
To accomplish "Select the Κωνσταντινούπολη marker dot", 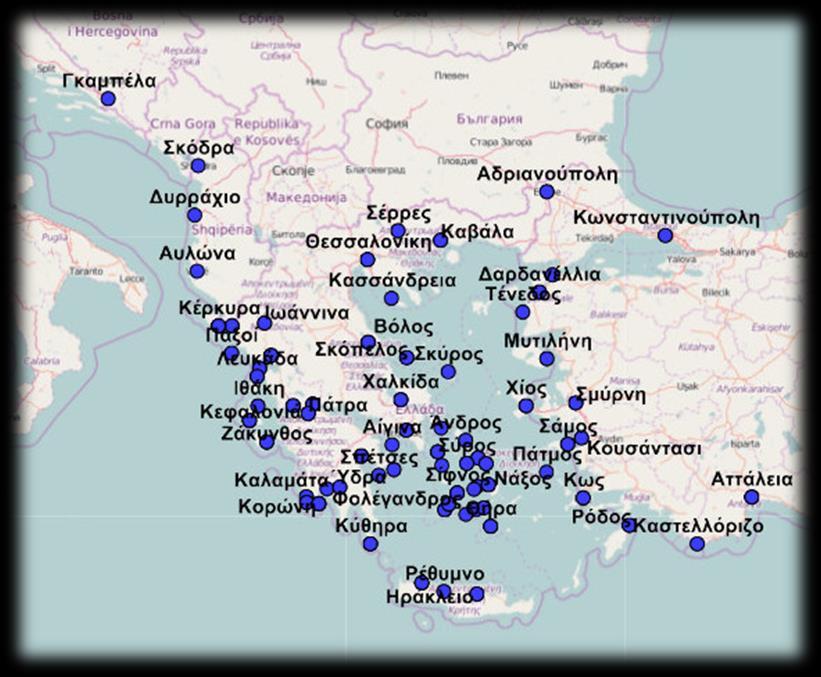I will click(x=665, y=236).
